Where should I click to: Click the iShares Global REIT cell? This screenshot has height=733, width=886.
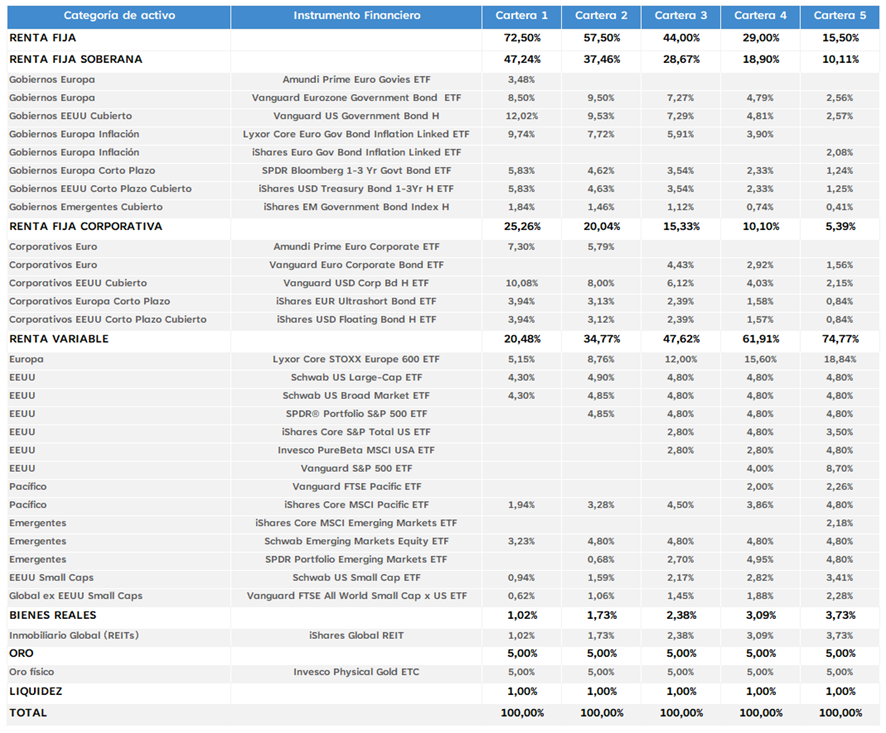tap(357, 636)
